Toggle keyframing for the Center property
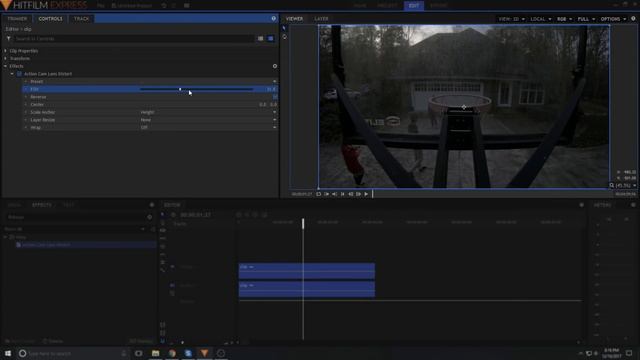This screenshot has height=360, width=640. 26,104
